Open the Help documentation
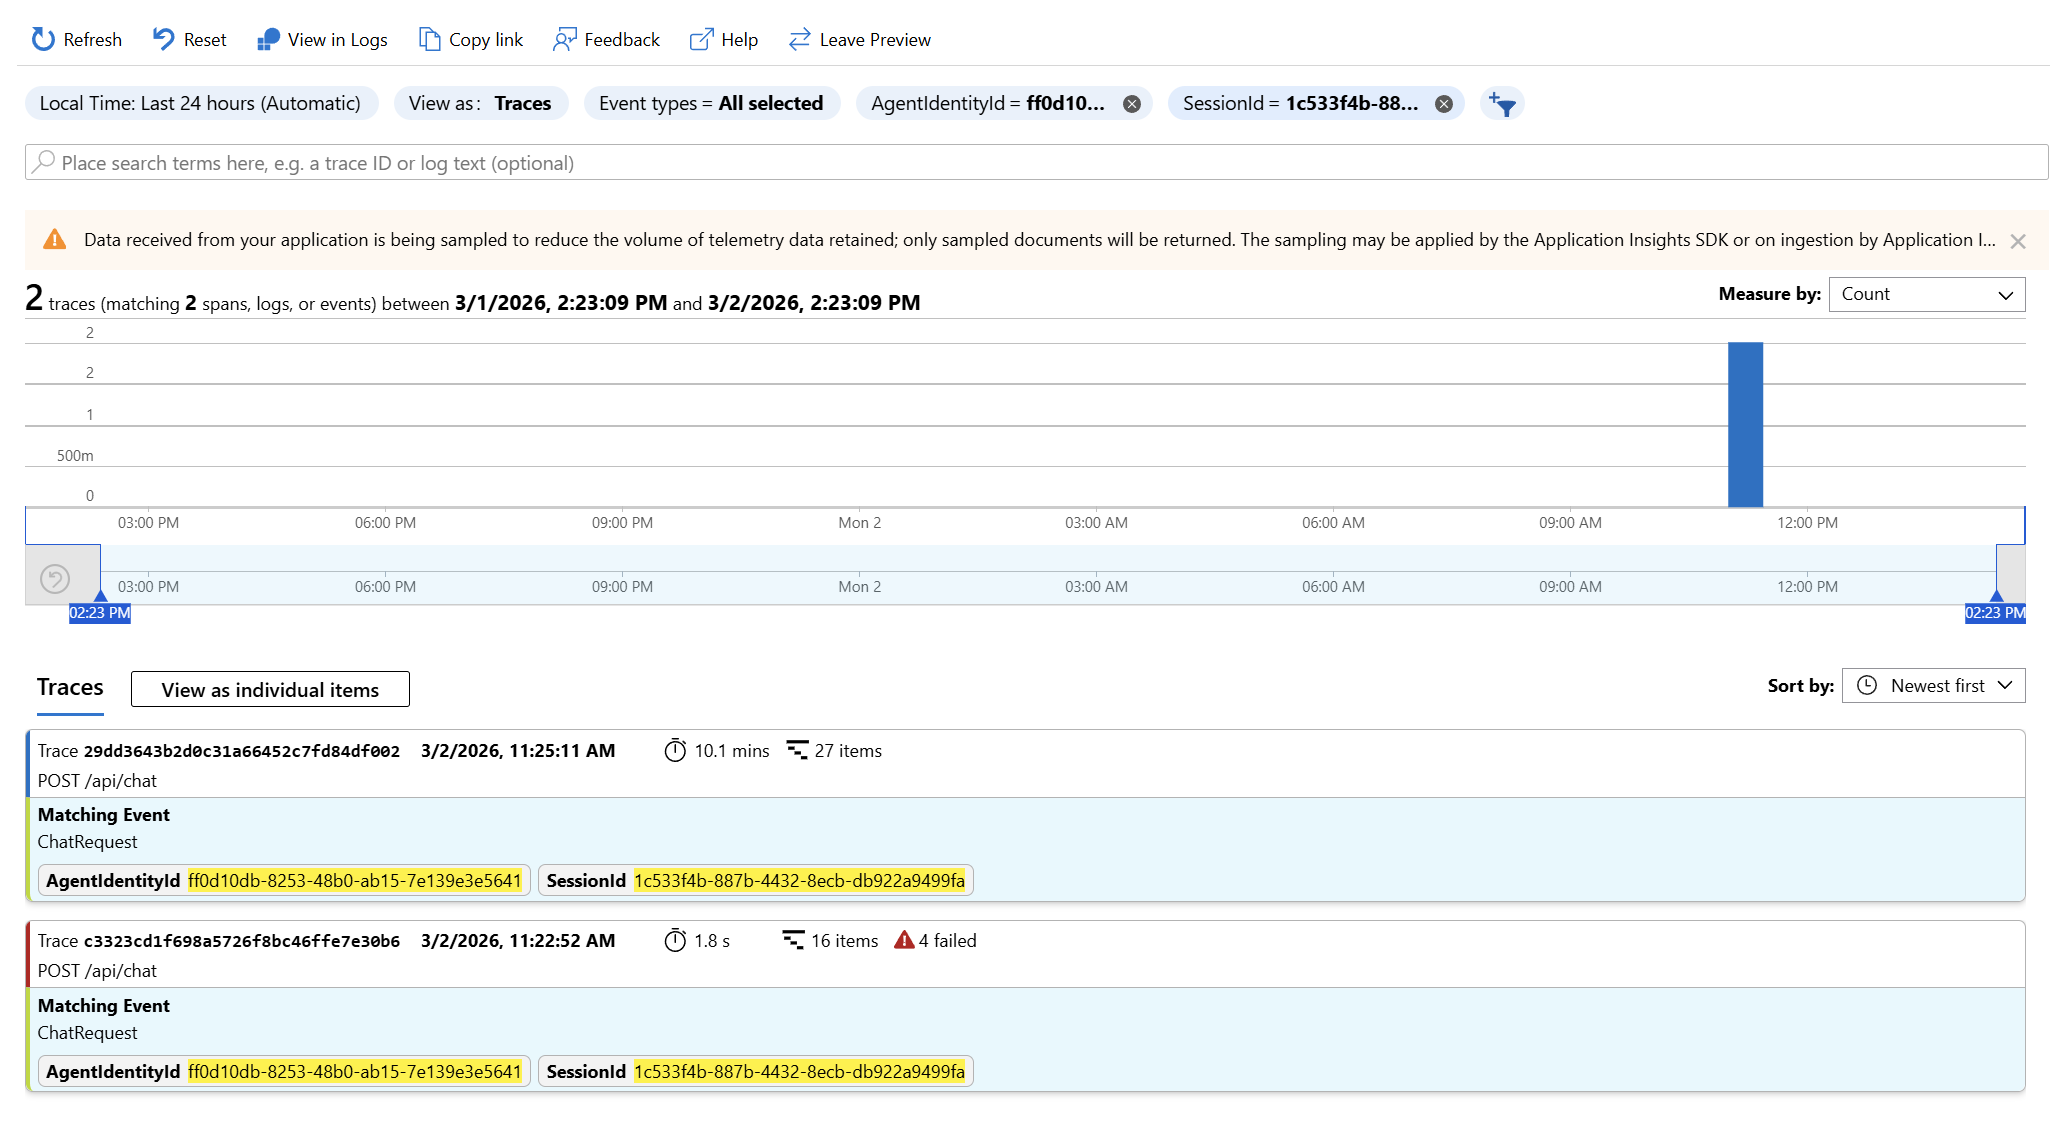This screenshot has height=1123, width=2050. point(723,39)
